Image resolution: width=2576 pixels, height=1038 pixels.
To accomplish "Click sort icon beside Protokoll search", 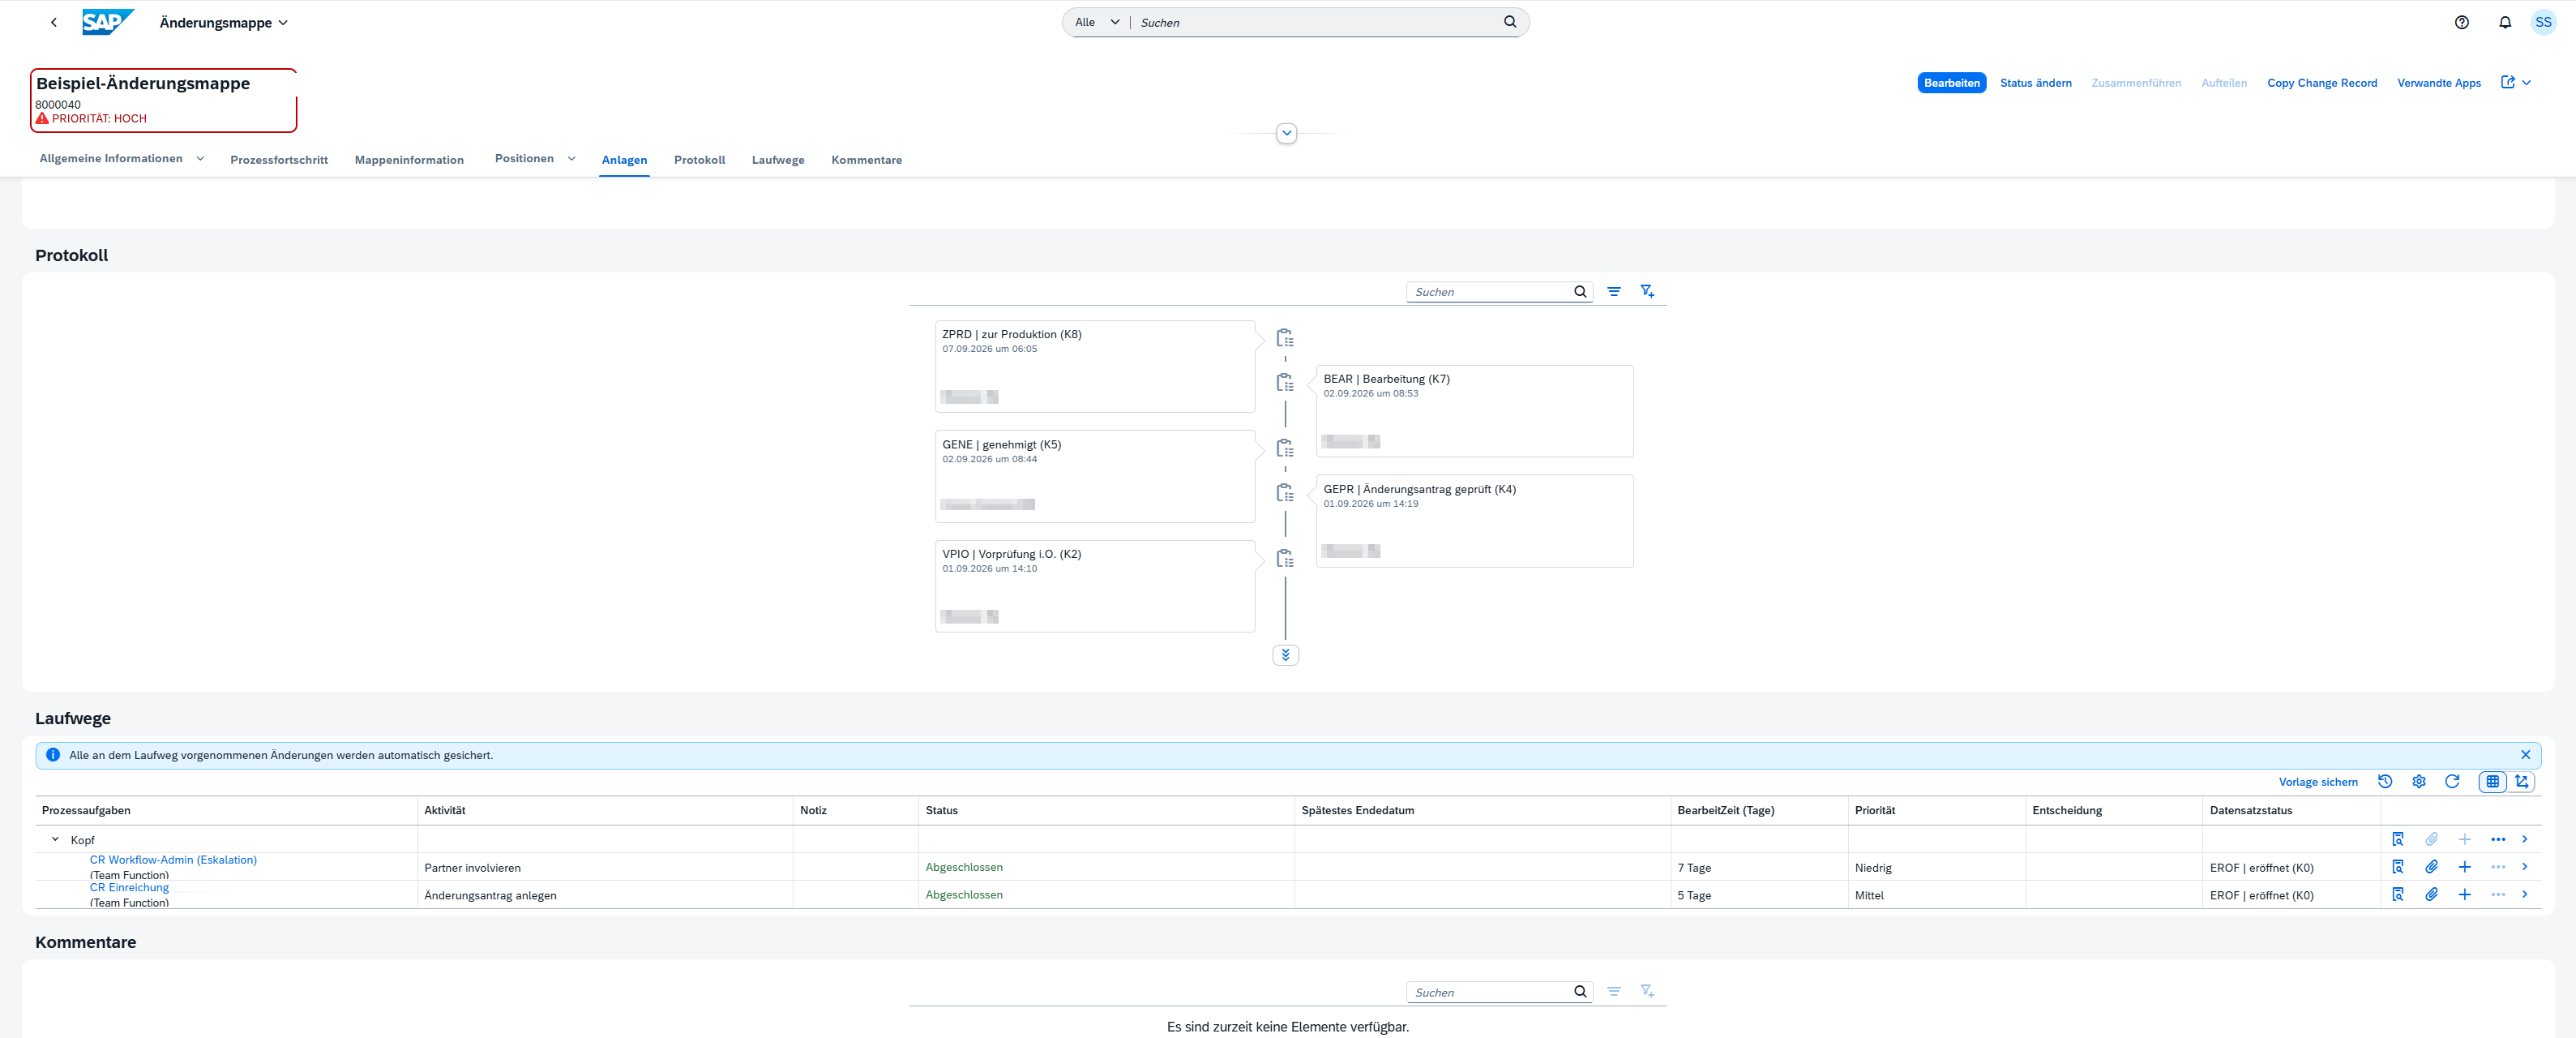I will 1613,291.
